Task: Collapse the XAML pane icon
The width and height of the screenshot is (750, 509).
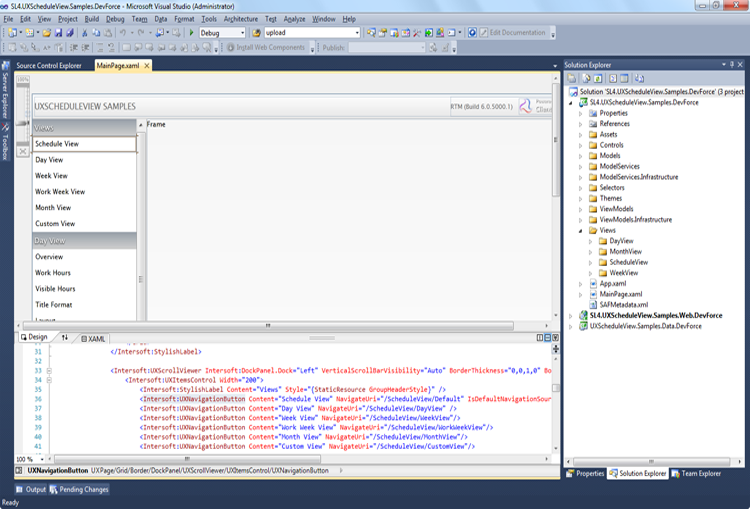Action: point(555,338)
